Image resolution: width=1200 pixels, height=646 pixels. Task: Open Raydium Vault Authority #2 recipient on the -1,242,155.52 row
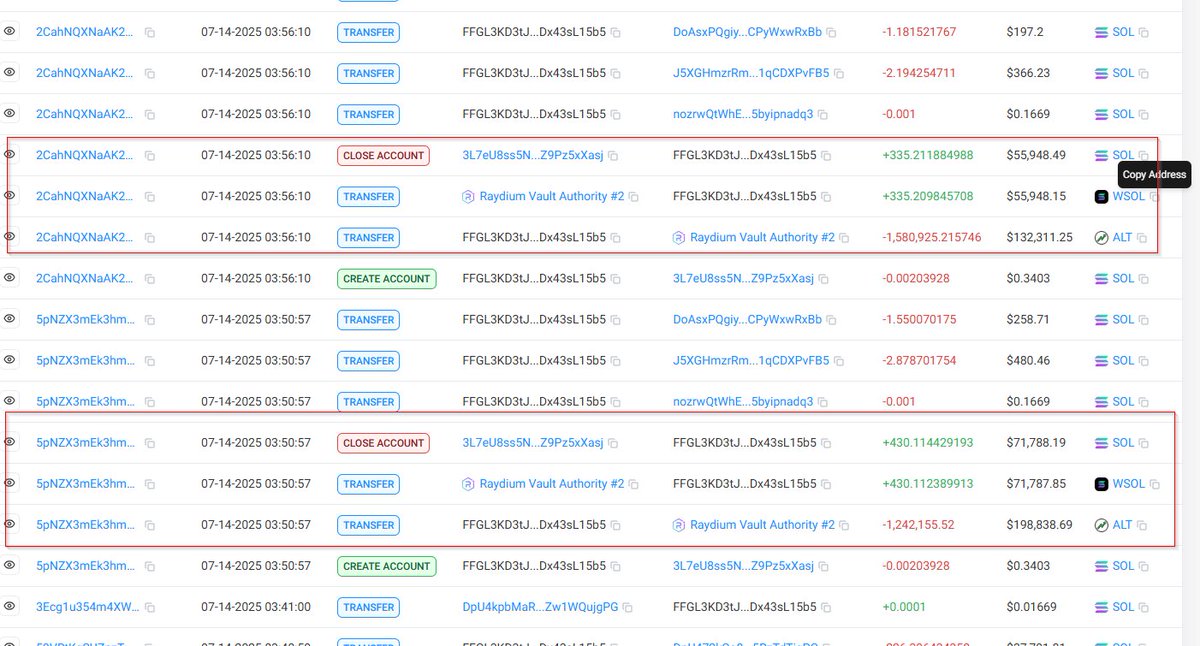click(762, 524)
